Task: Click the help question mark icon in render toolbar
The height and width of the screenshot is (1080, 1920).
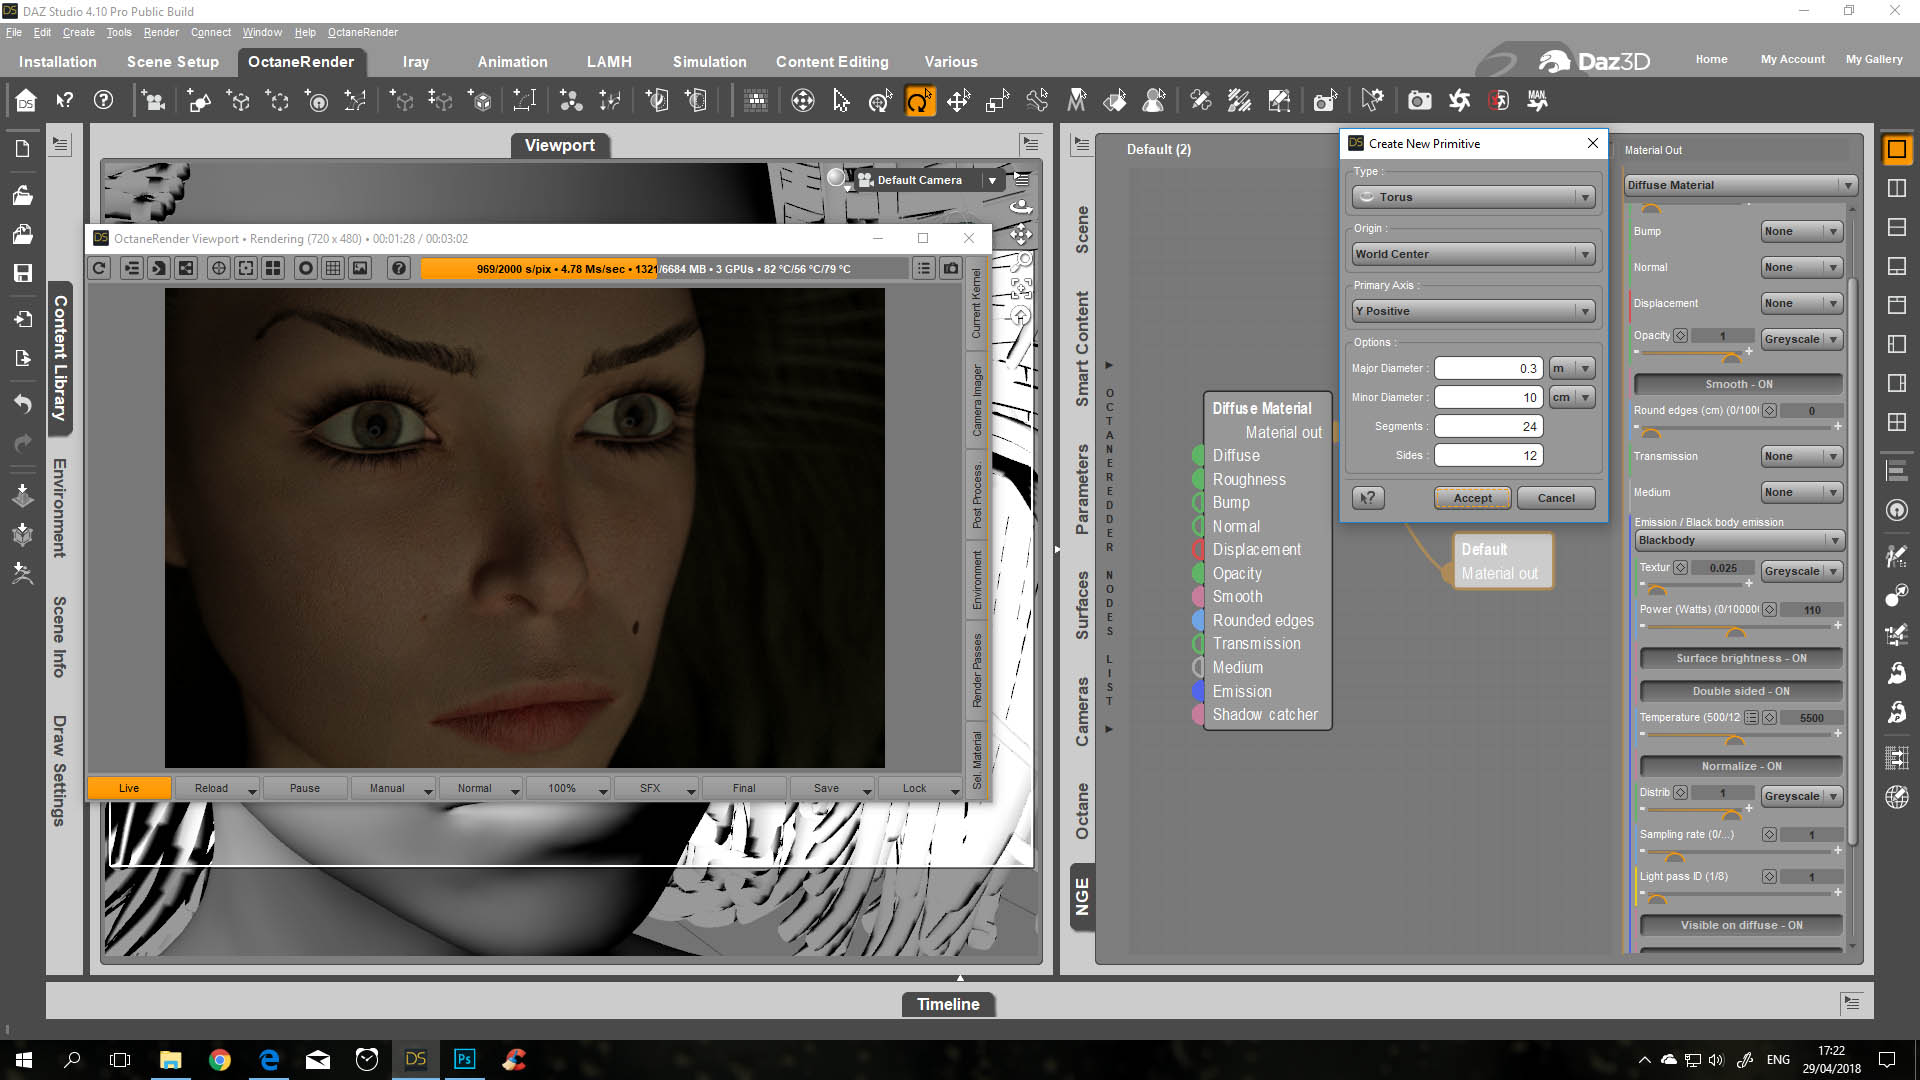Action: click(399, 268)
